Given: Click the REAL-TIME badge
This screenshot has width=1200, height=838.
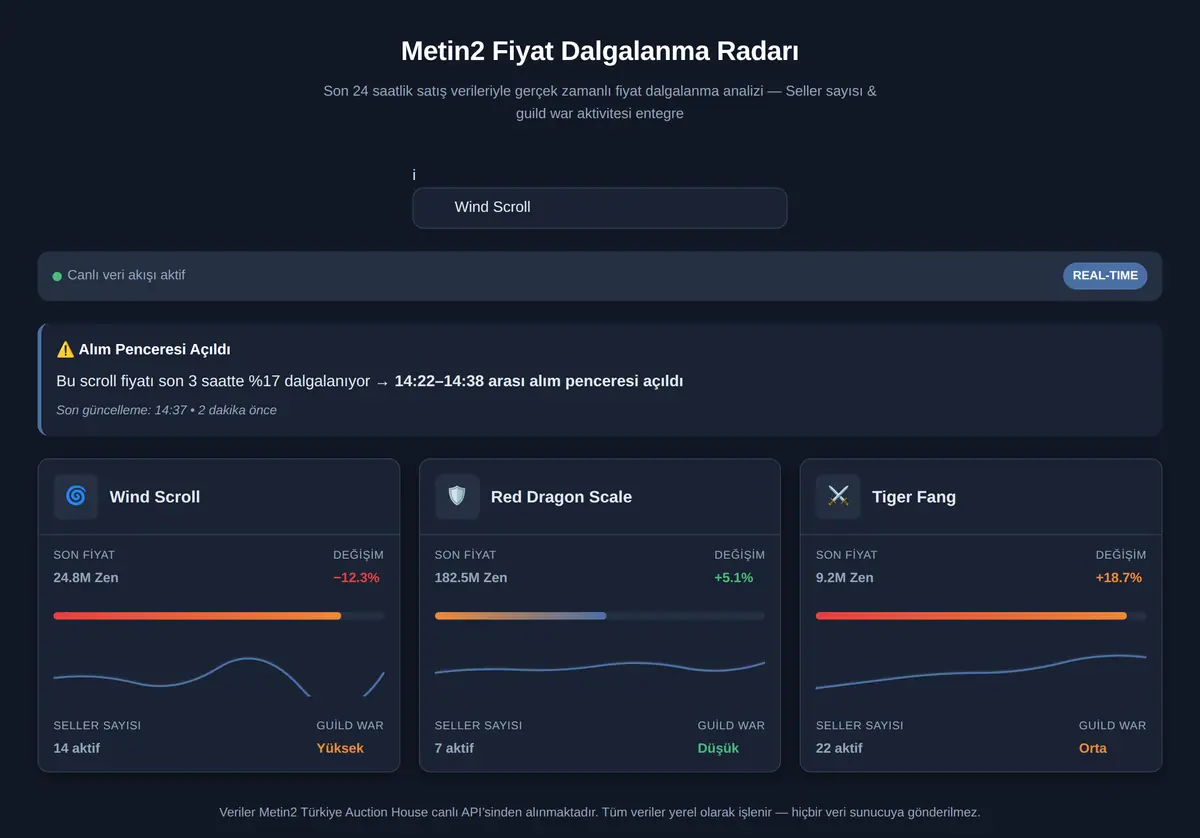Looking at the screenshot, I should pos(1105,276).
